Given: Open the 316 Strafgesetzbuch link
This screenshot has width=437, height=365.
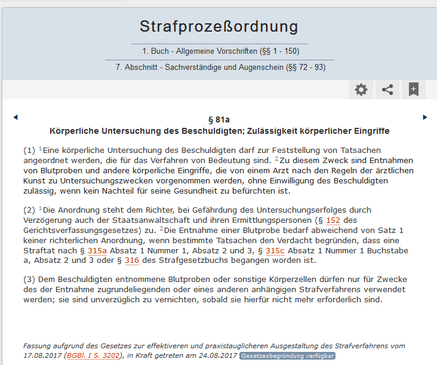Looking at the screenshot, I should [x=132, y=260].
